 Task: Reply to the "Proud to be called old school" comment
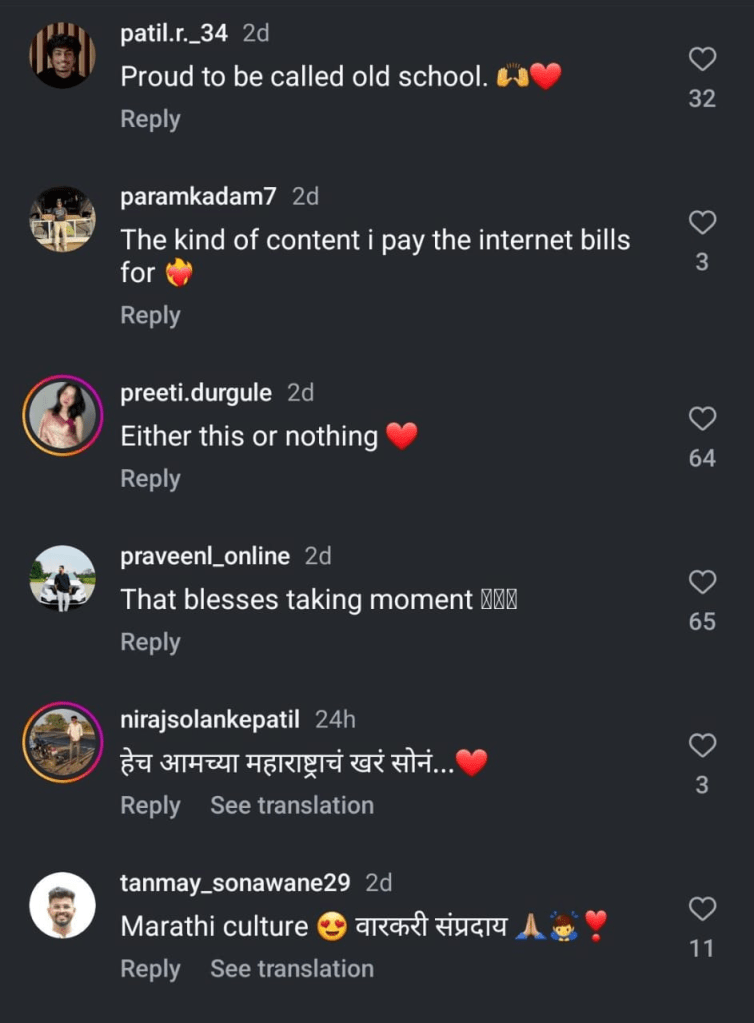point(150,119)
